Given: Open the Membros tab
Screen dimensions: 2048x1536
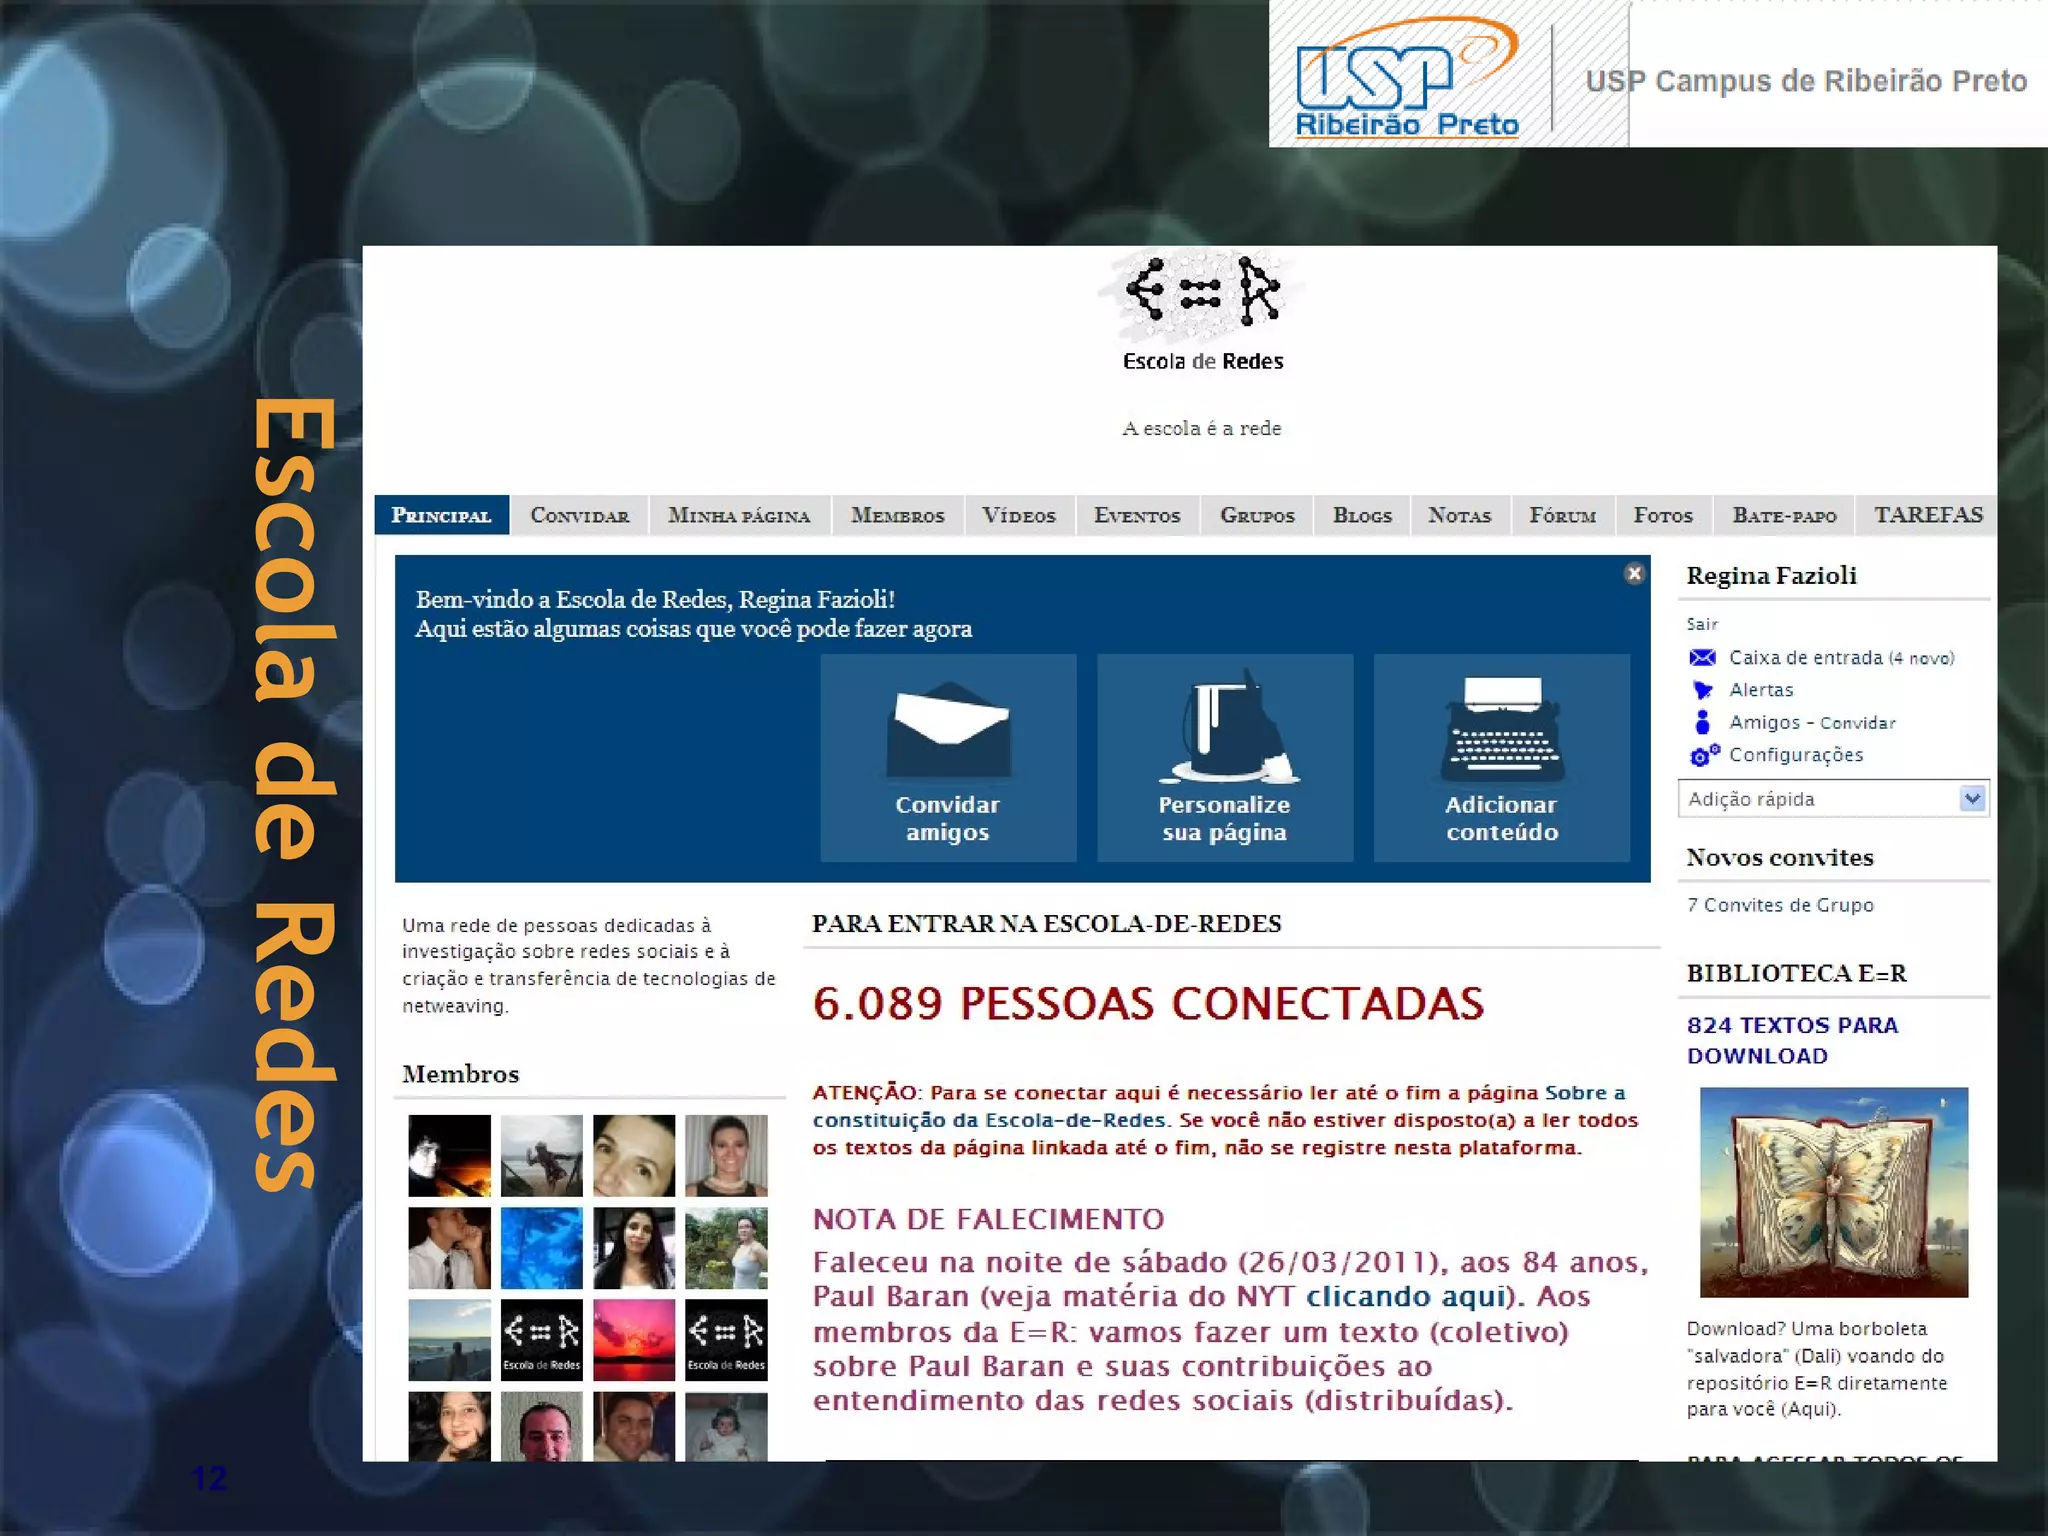Looking at the screenshot, I should click(x=897, y=516).
